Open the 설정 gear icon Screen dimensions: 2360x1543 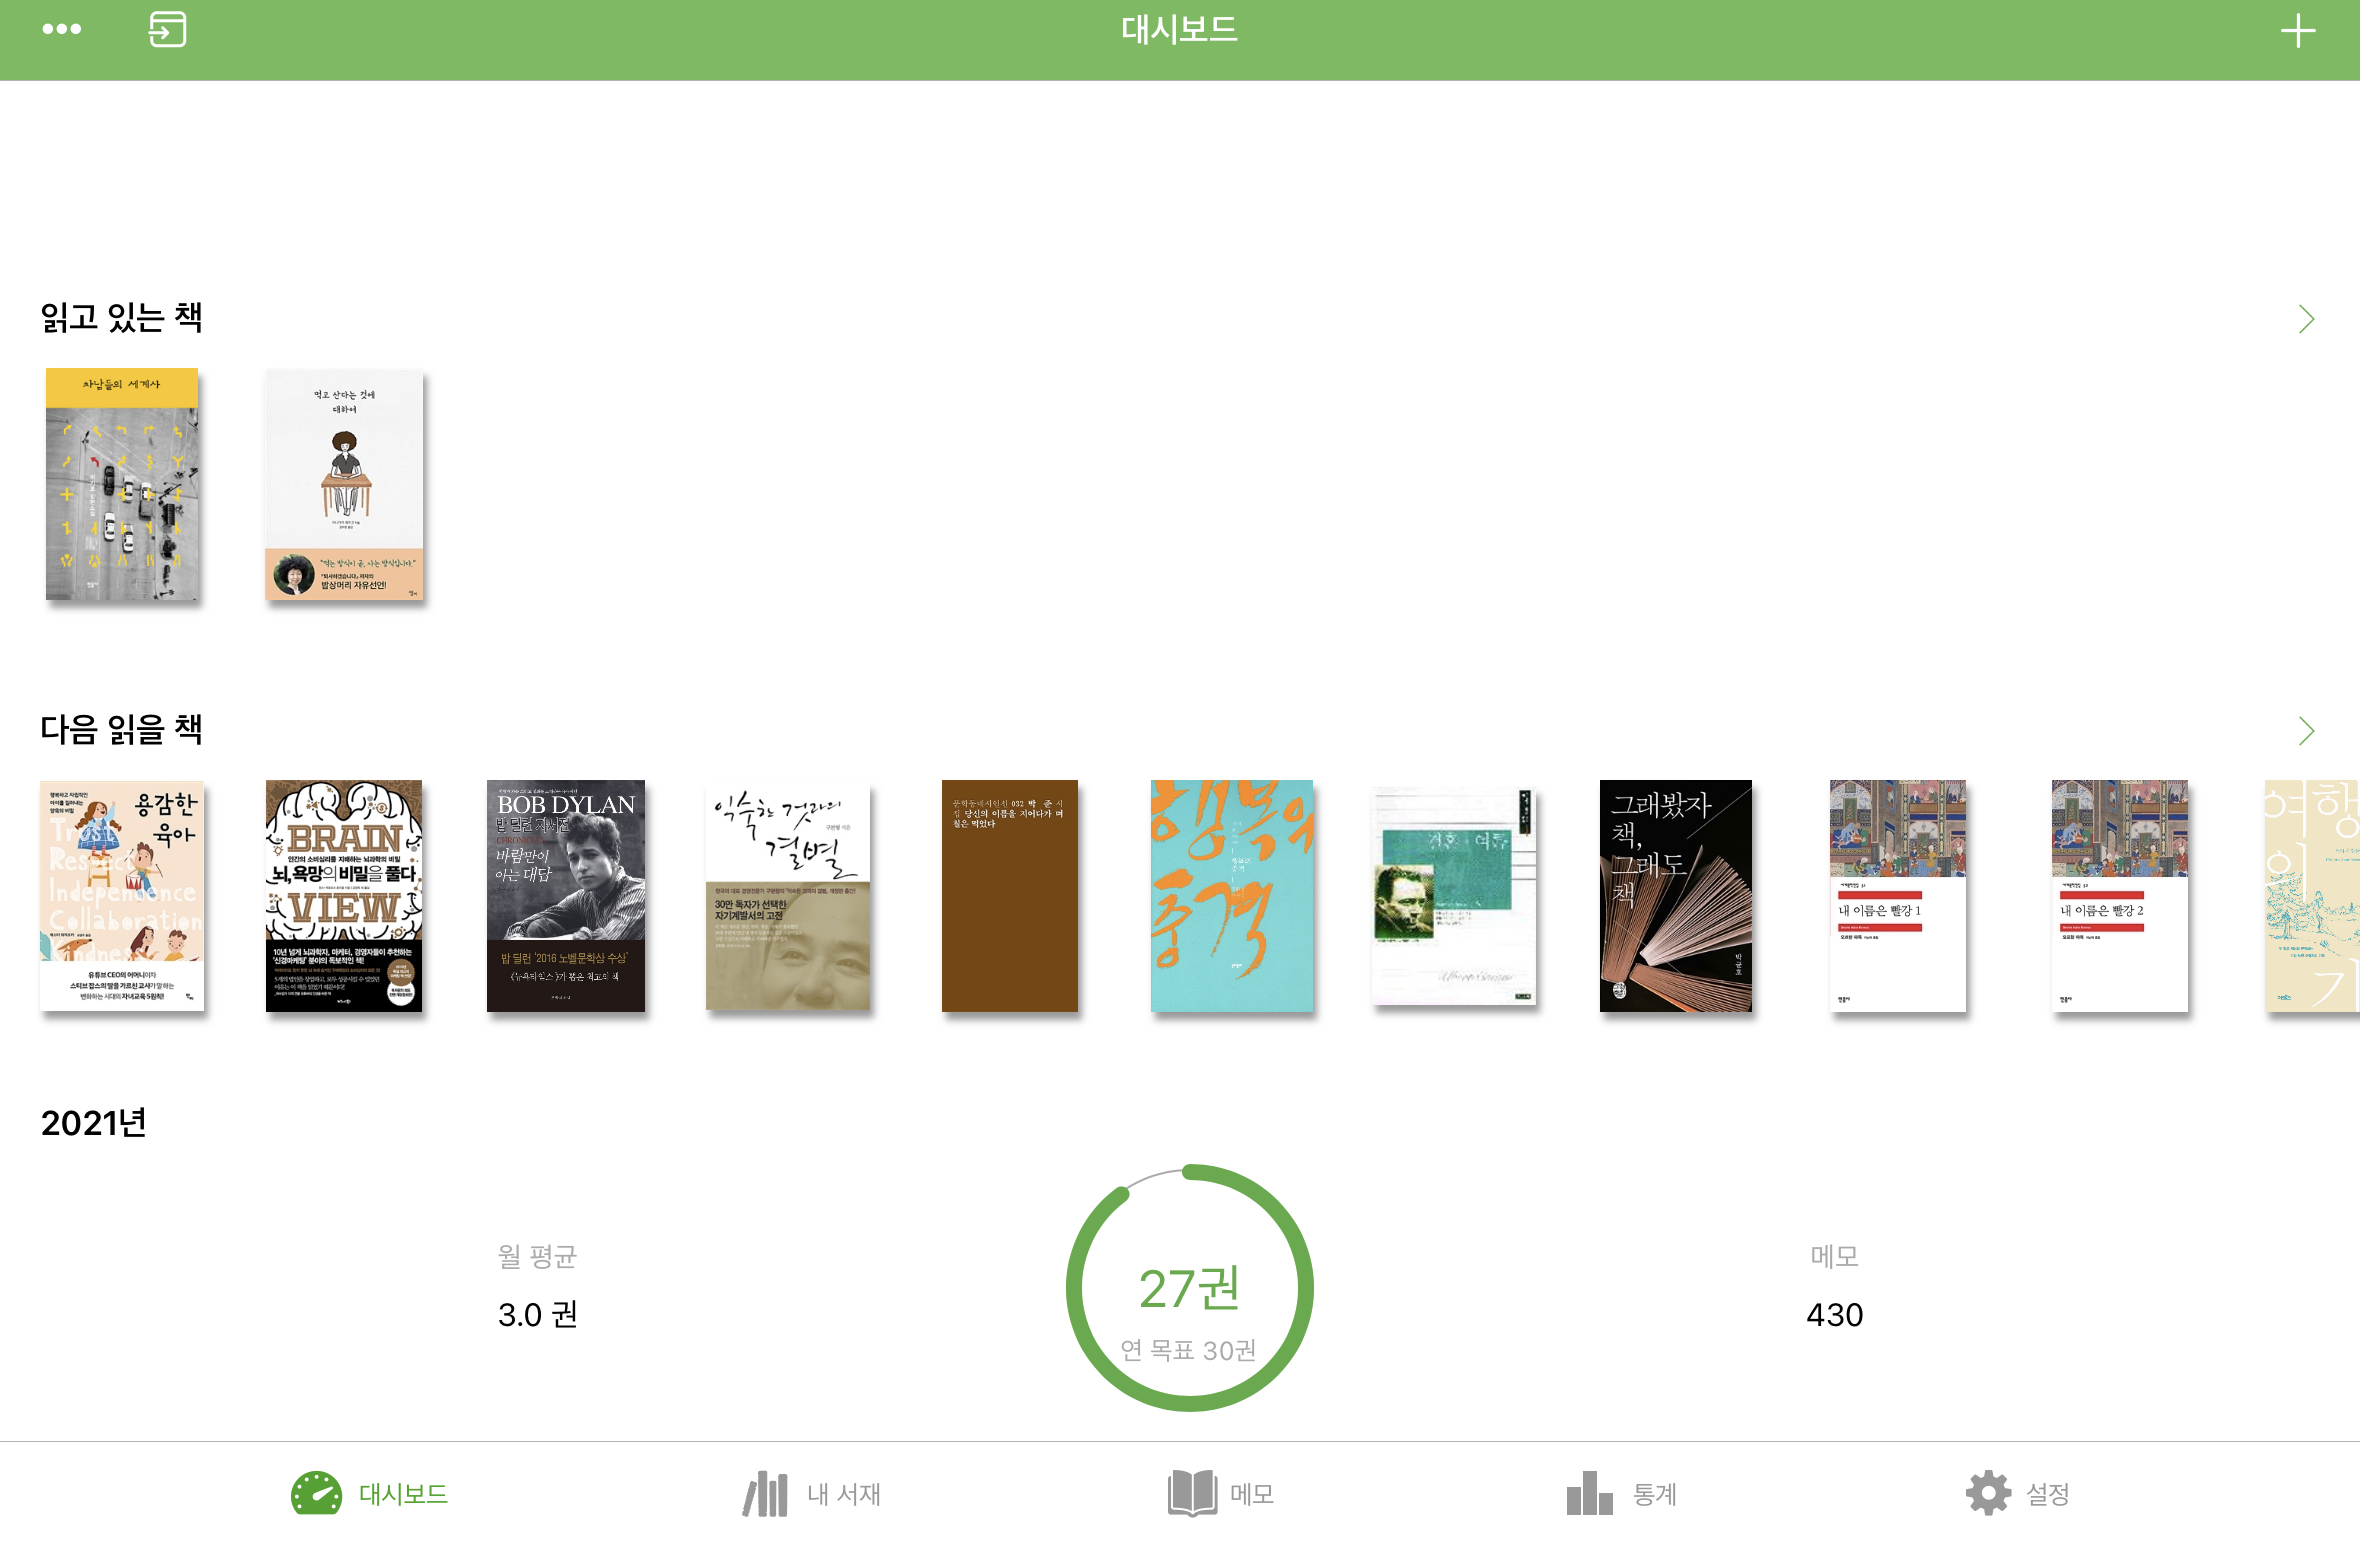(1988, 1493)
